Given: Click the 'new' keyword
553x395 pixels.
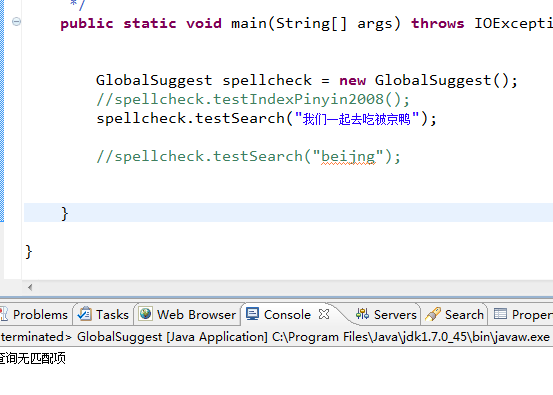Looking at the screenshot, I should click(353, 80).
